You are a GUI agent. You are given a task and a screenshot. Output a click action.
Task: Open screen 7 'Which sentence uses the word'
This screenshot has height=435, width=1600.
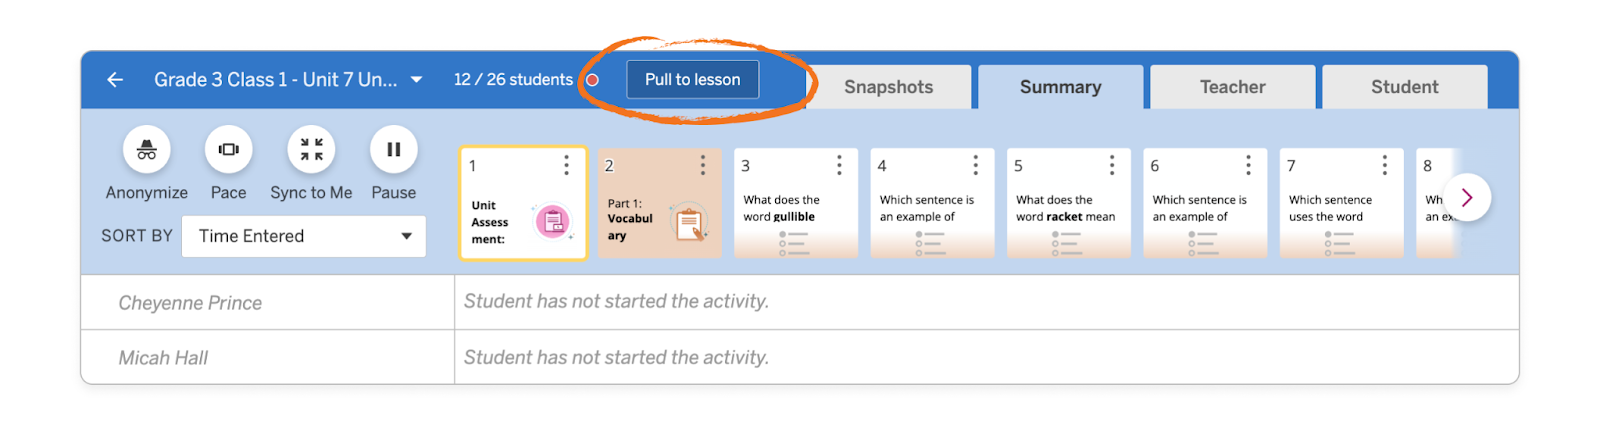(x=1341, y=212)
